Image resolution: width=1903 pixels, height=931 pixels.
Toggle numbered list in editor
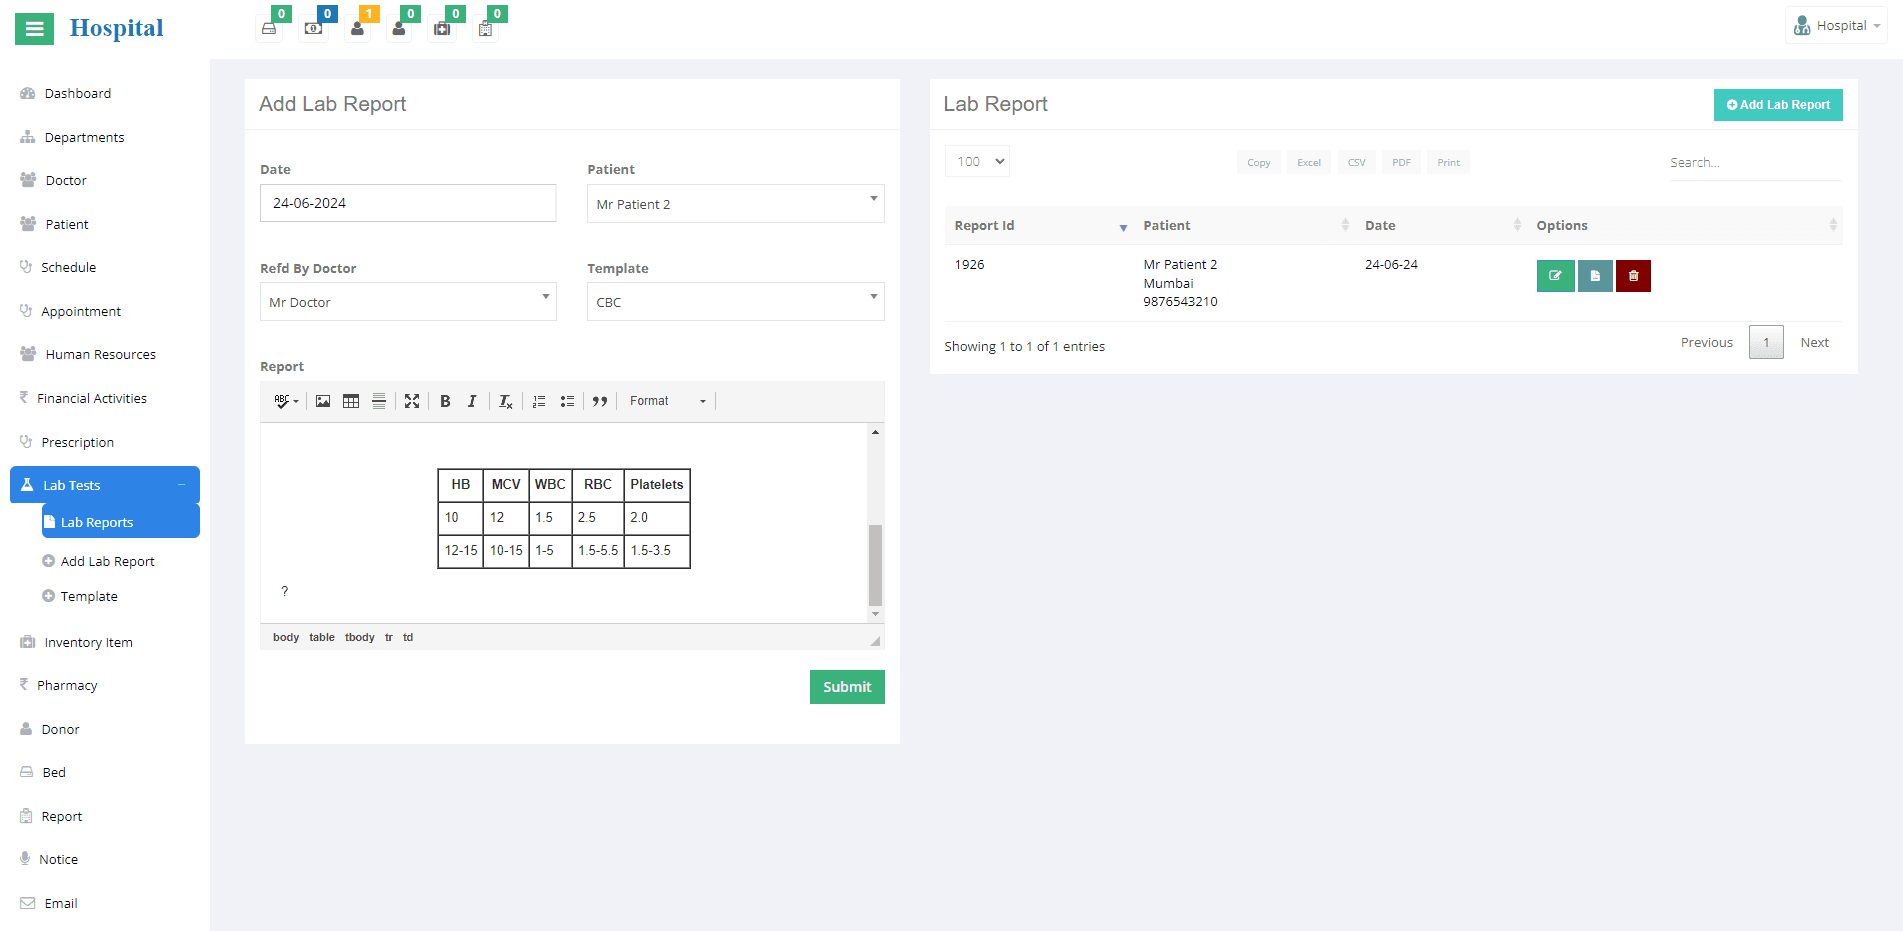pos(539,401)
